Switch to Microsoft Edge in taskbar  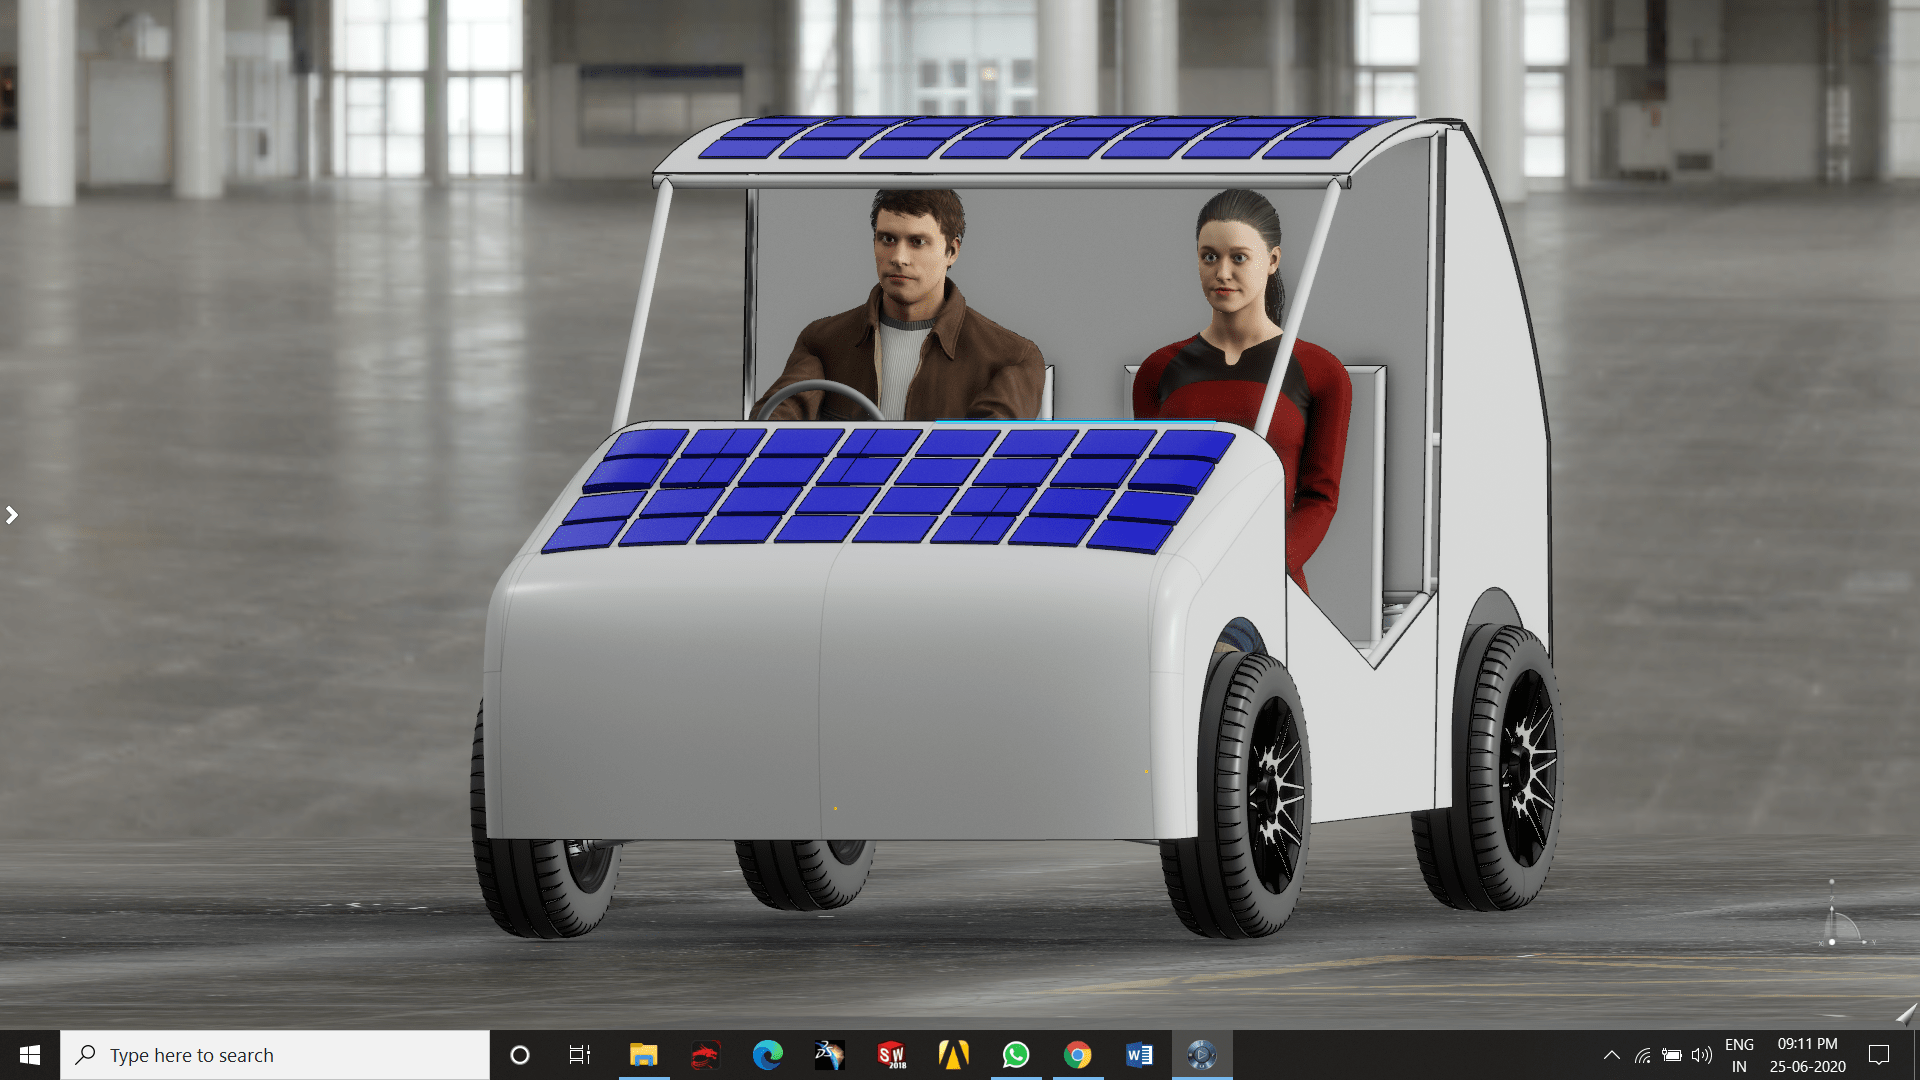coord(767,1055)
